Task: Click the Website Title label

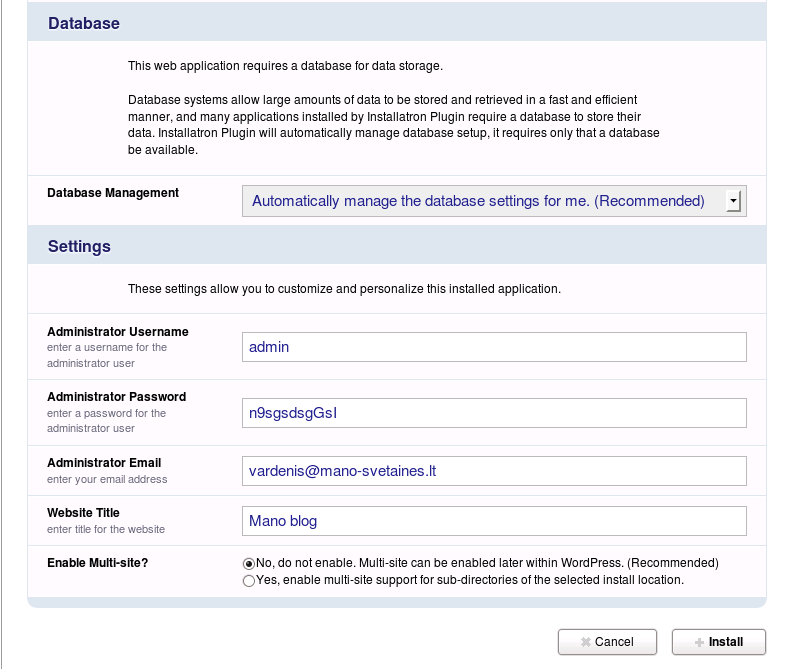Action: coord(83,513)
